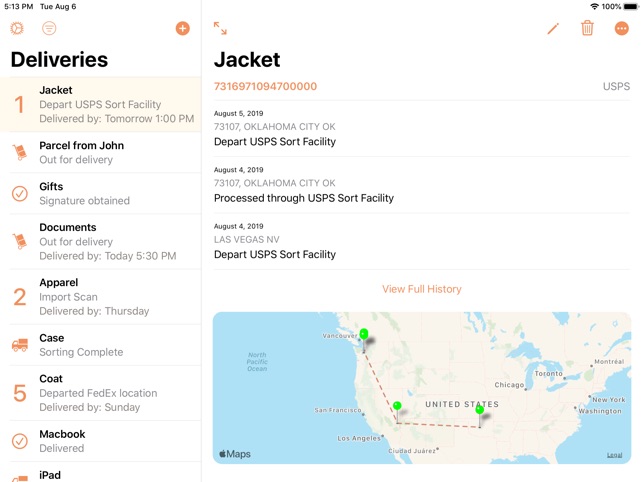Click the Wi-Fi status icon
The height and width of the screenshot is (482, 643).
coord(594,7)
